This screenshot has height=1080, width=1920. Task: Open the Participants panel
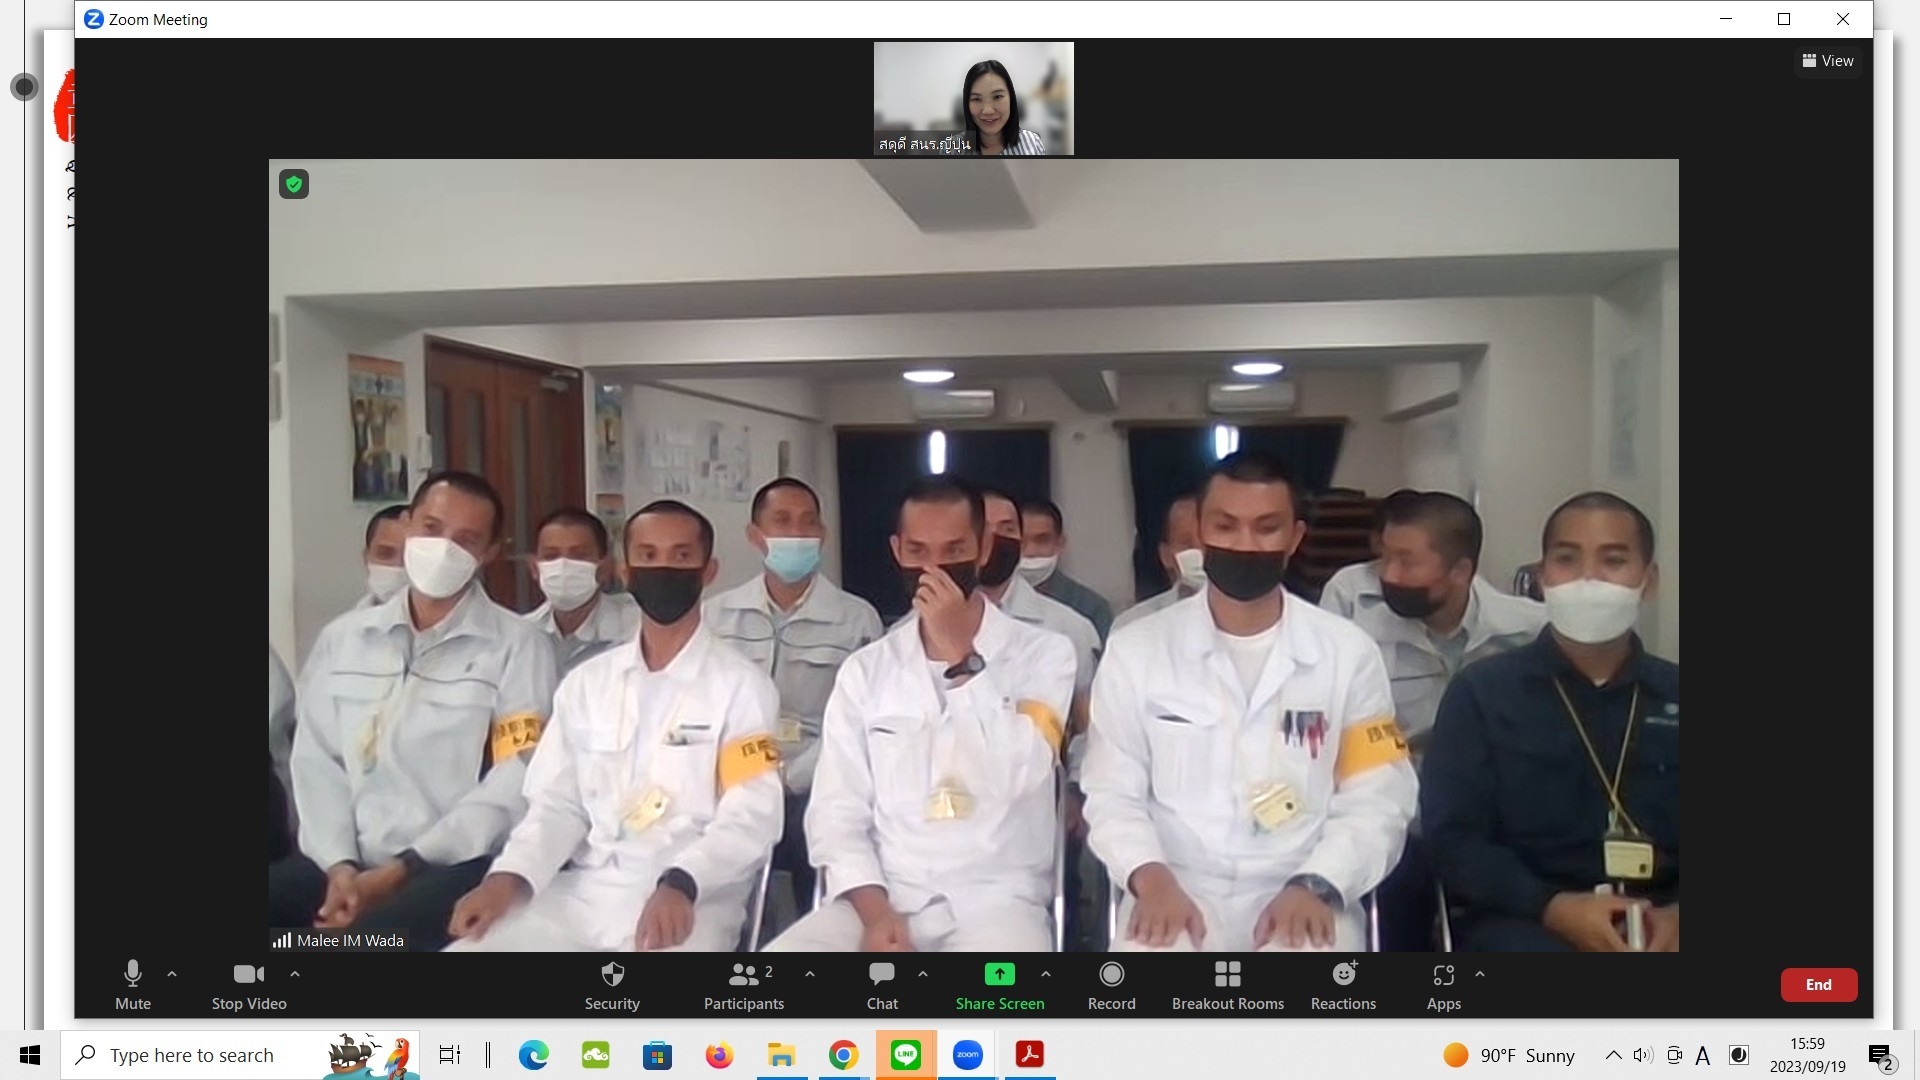point(743,985)
